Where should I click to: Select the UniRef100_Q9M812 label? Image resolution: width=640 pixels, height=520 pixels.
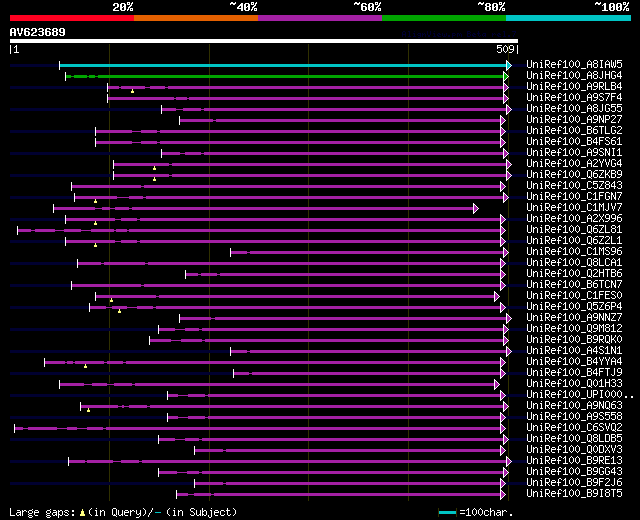pyautogui.click(x=574, y=329)
